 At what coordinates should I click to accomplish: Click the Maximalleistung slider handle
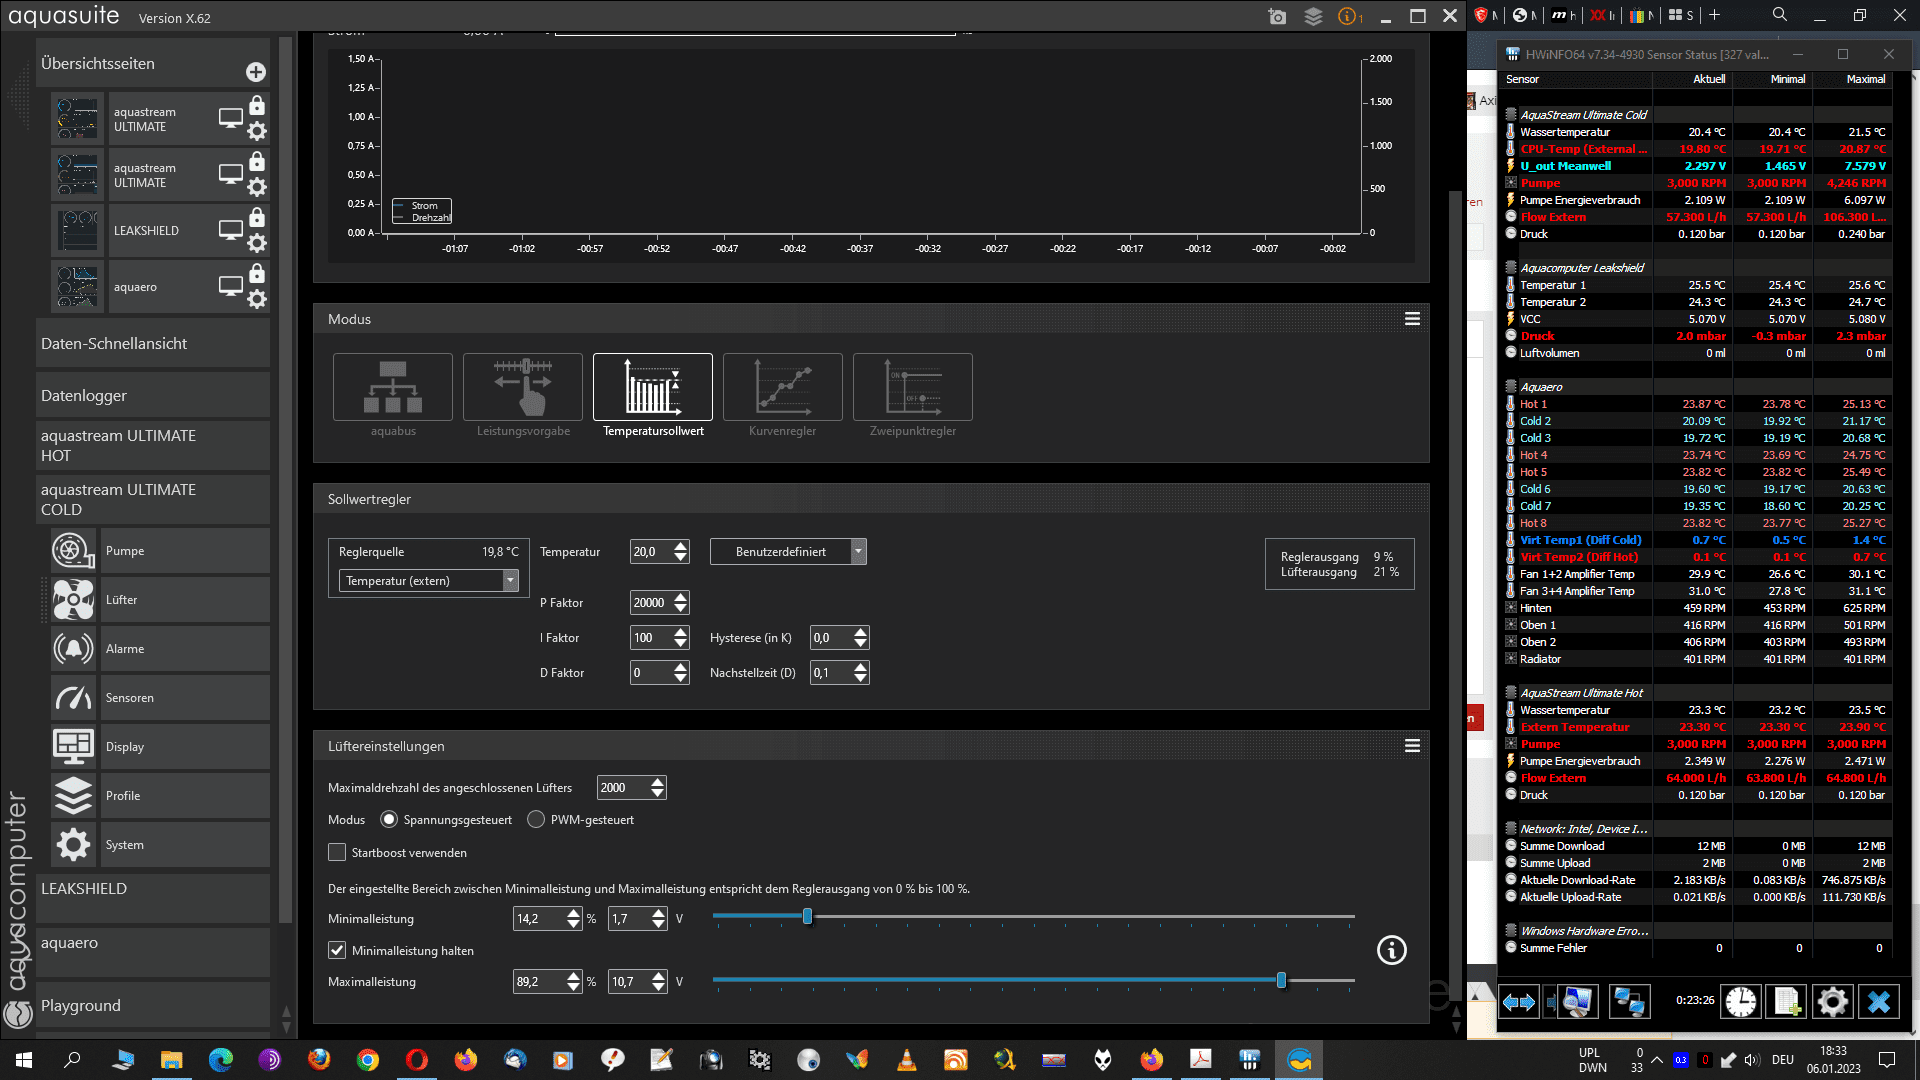(x=1281, y=981)
